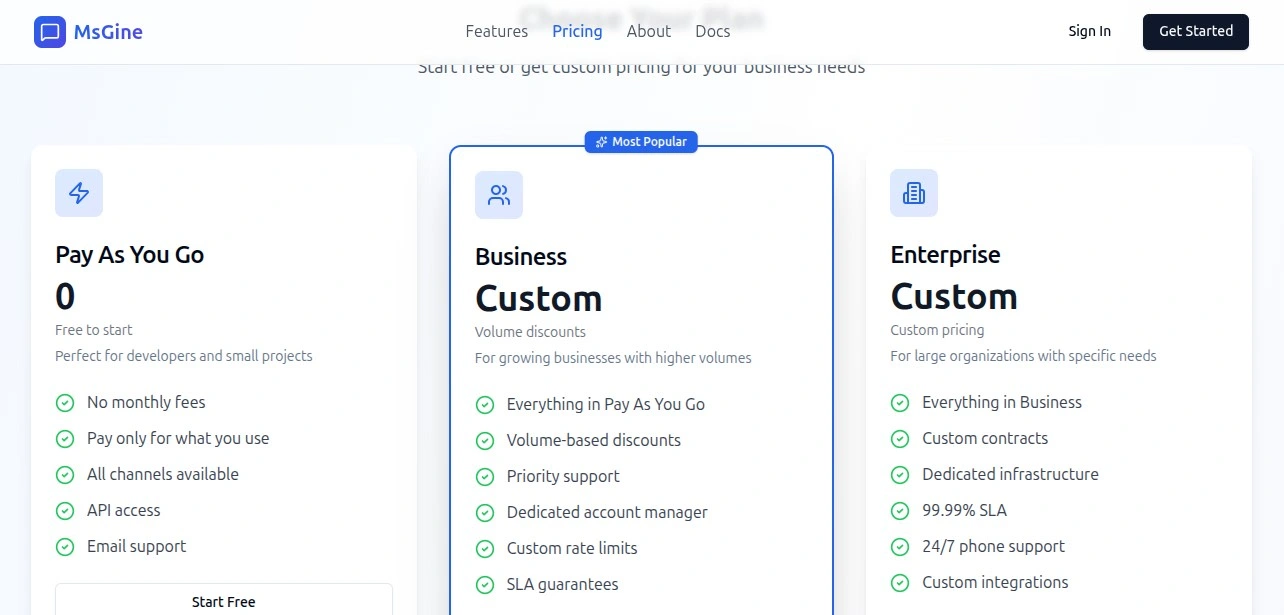Screen dimensions: 1284x615
Task: Click the Start Free button
Action: [224, 601]
